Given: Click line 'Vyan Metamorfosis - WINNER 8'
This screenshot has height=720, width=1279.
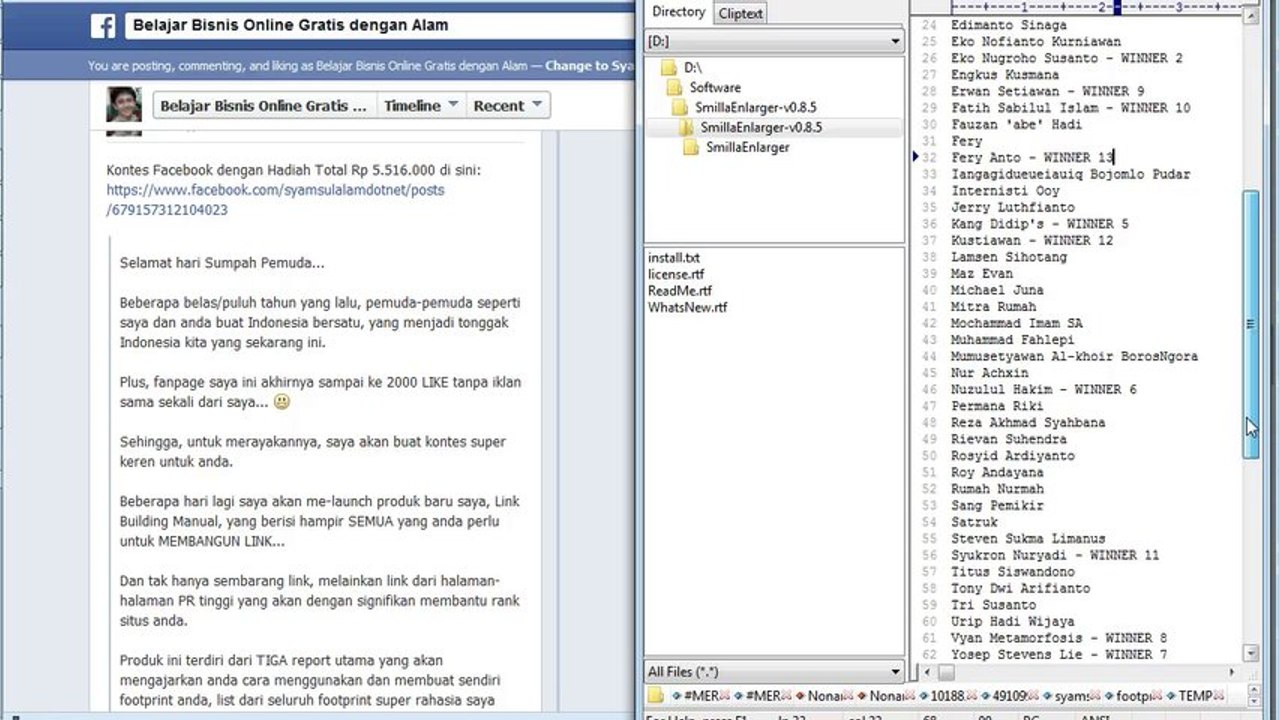Looking at the screenshot, I should coord(1059,638).
